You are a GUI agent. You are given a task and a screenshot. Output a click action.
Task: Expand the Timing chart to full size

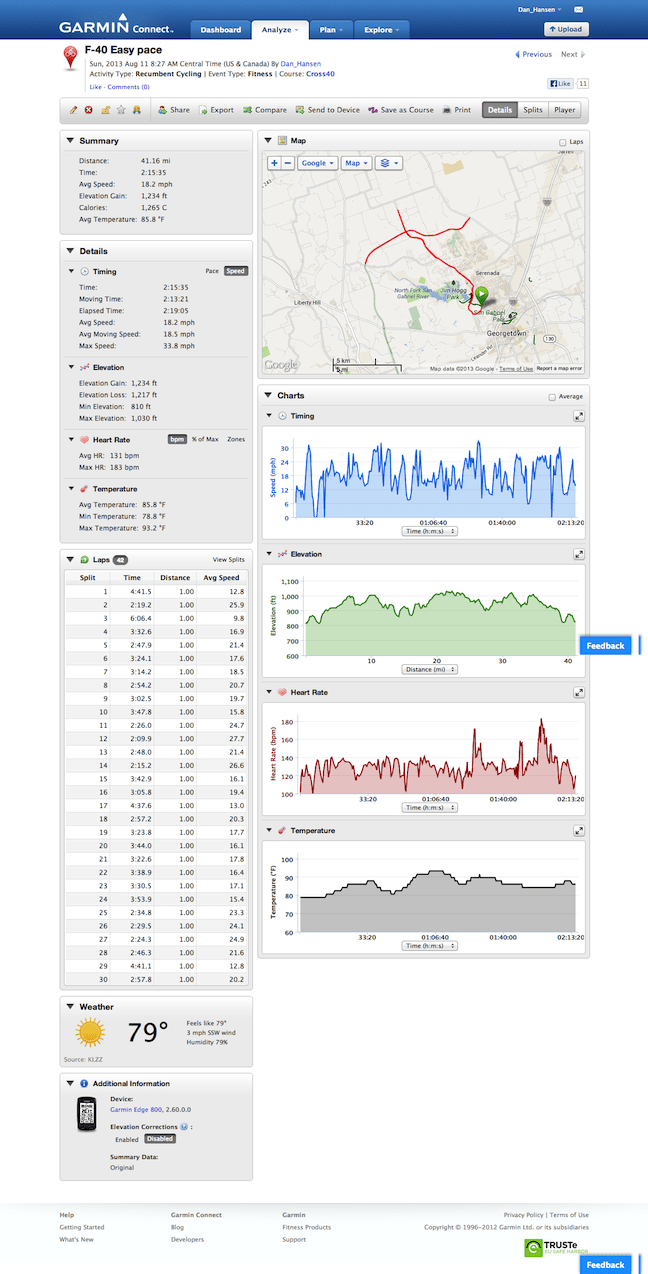(579, 415)
